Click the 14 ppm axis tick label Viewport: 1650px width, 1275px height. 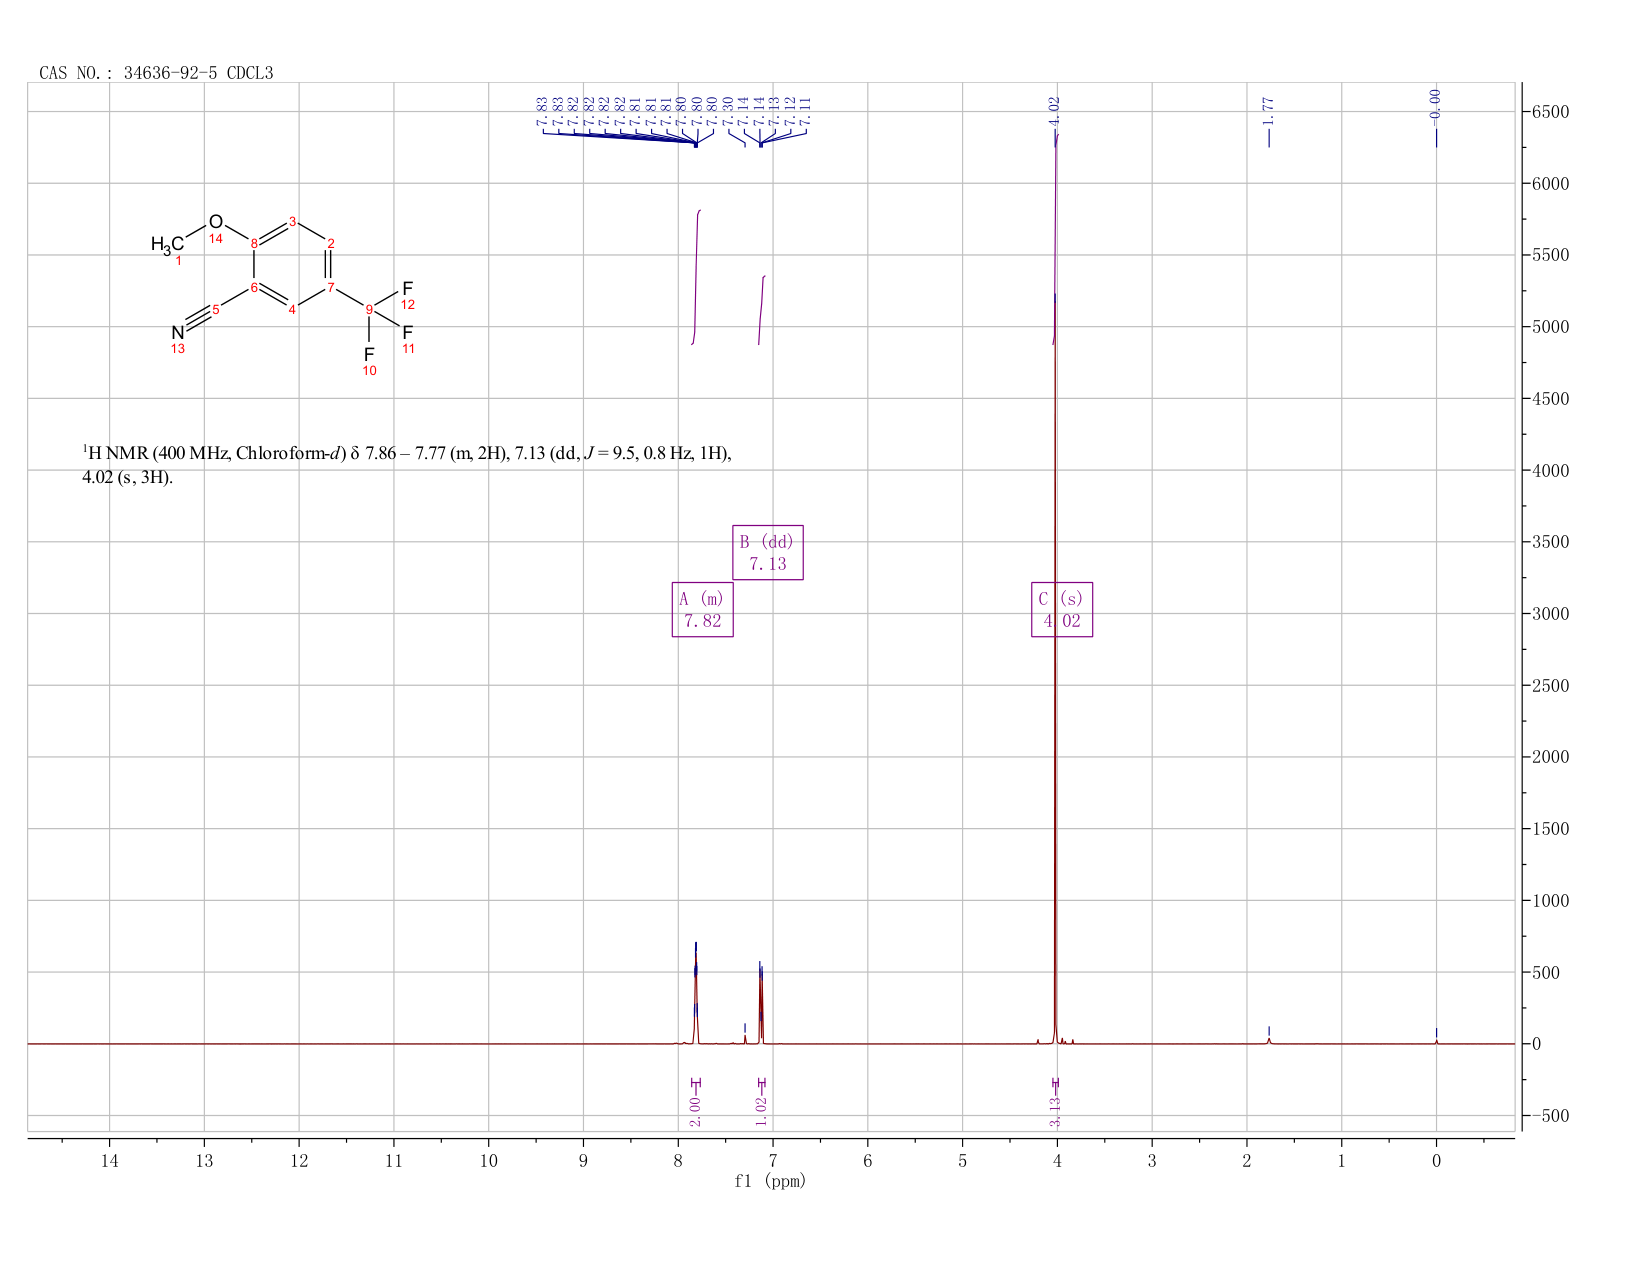[x=109, y=1160]
